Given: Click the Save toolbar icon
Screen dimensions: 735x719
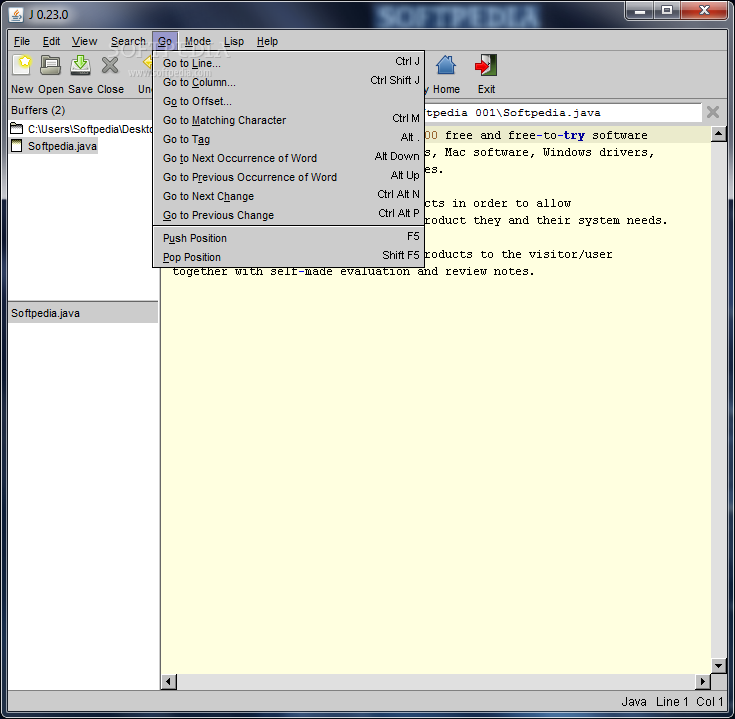Looking at the screenshot, I should point(81,65).
